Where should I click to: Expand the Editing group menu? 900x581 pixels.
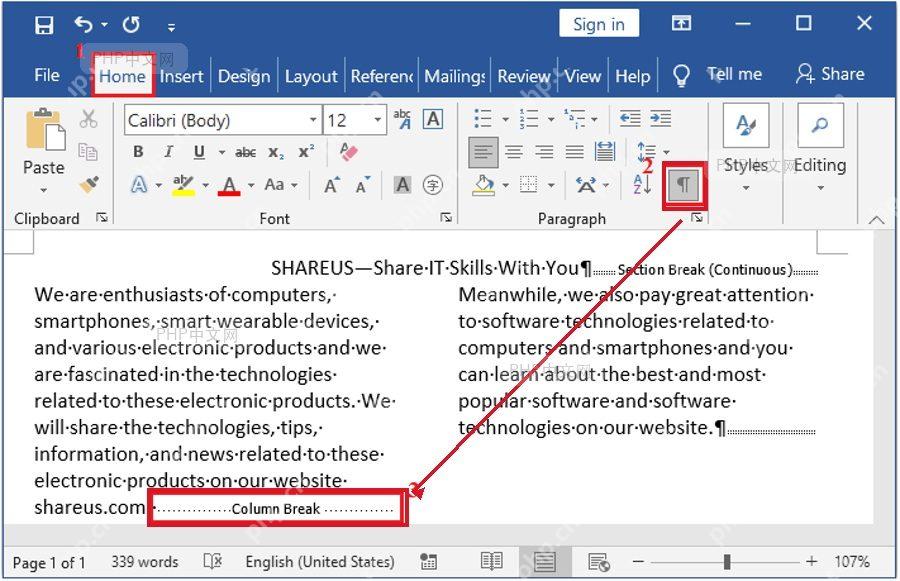[x=820, y=188]
